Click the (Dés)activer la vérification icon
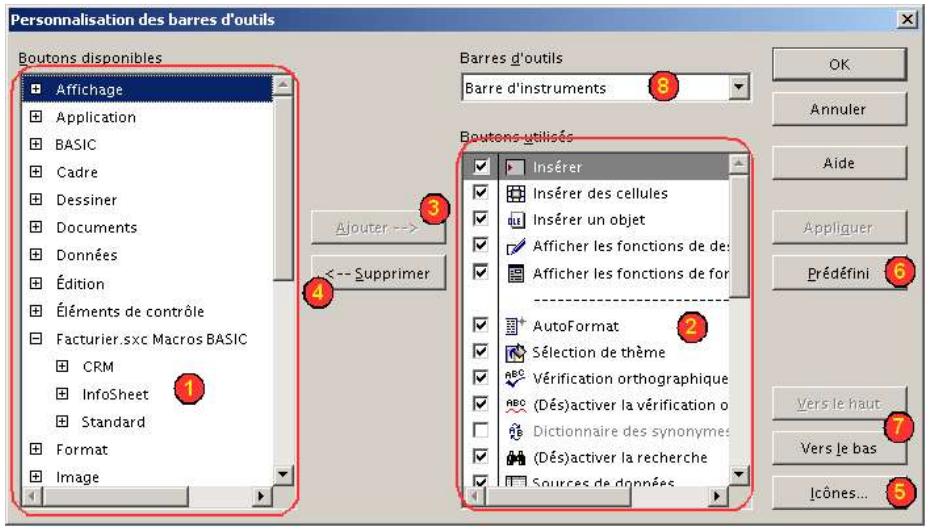Image resolution: width=929 pixels, height=529 pixels. point(515,405)
